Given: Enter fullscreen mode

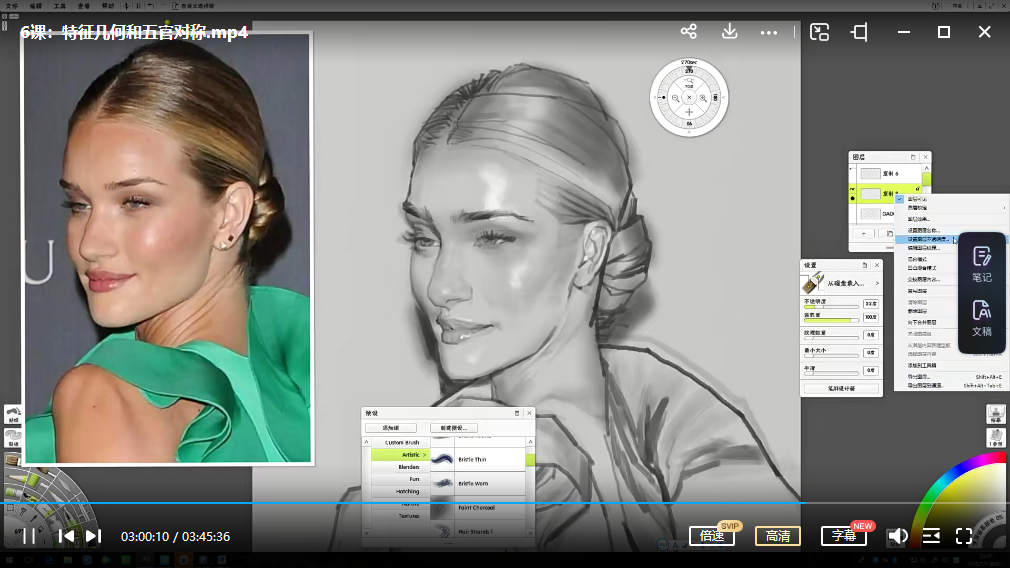Looking at the screenshot, I should pyautogui.click(x=964, y=536).
